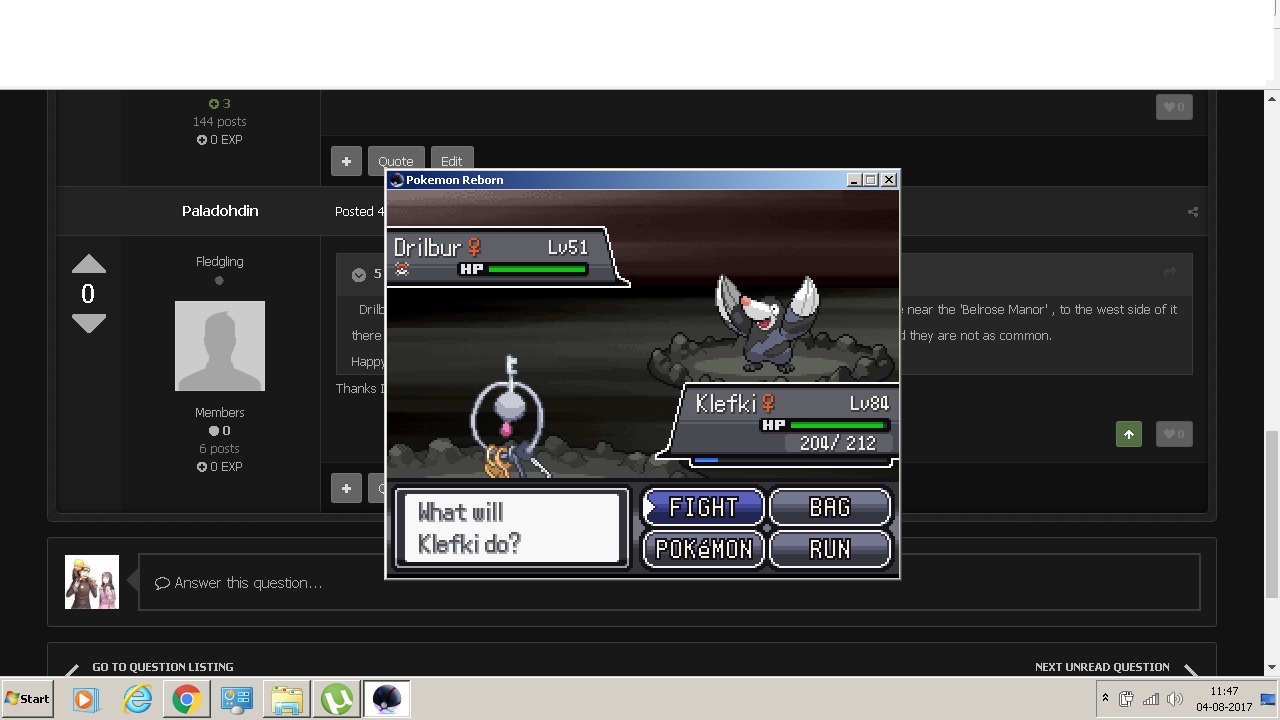Click the plus button under Paladohdin's post
Screen dimensions: 1280x720
pos(346,488)
